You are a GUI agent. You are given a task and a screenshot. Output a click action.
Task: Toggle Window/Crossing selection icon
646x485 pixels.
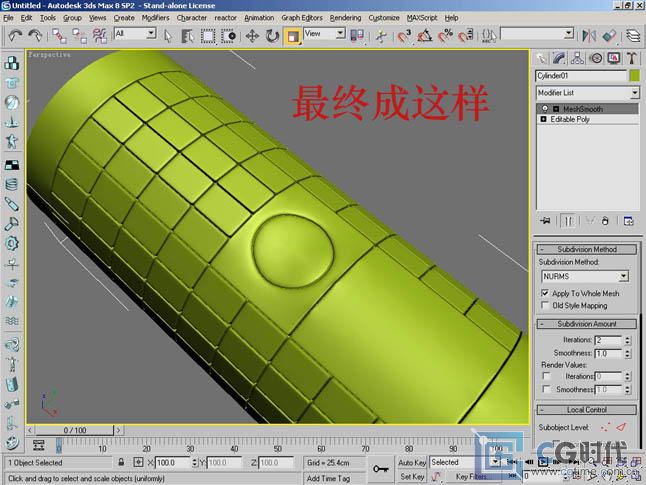228,36
